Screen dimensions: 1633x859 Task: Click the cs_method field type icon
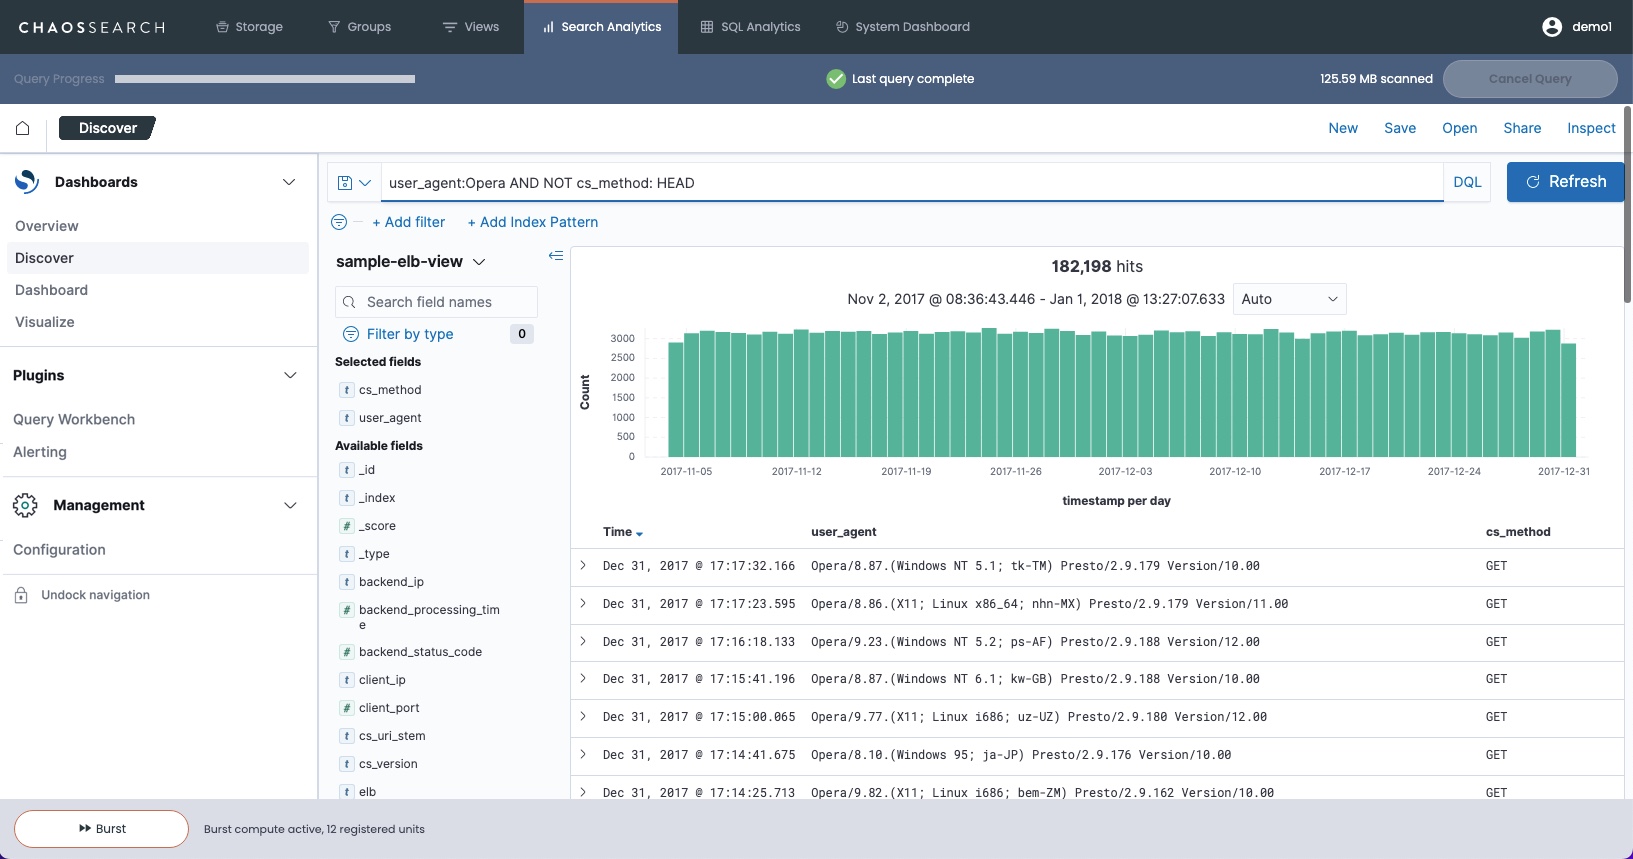coord(346,390)
